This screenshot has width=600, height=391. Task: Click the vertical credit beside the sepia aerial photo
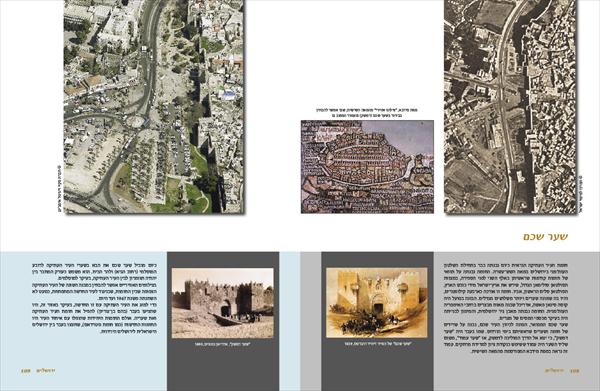(580, 194)
